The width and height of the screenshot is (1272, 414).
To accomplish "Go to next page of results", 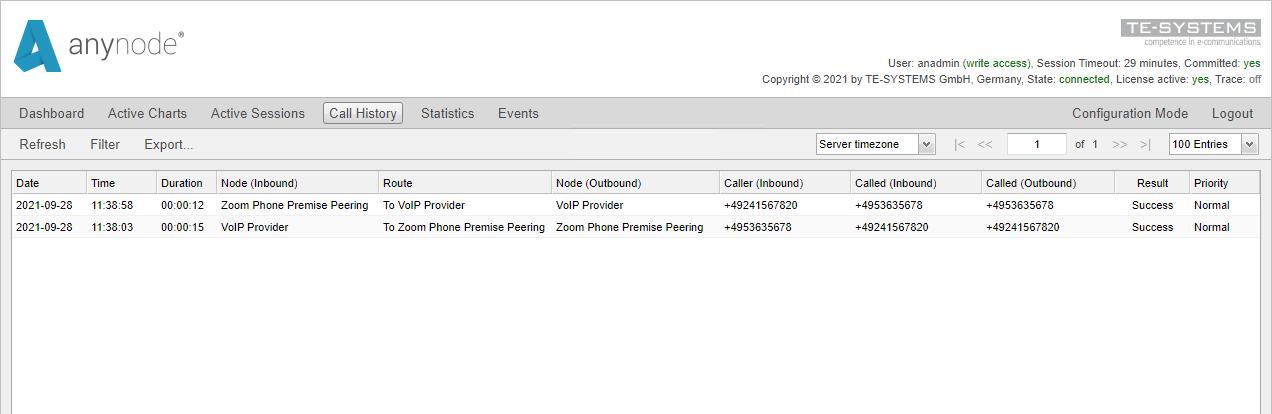I will pyautogui.click(x=1119, y=145).
